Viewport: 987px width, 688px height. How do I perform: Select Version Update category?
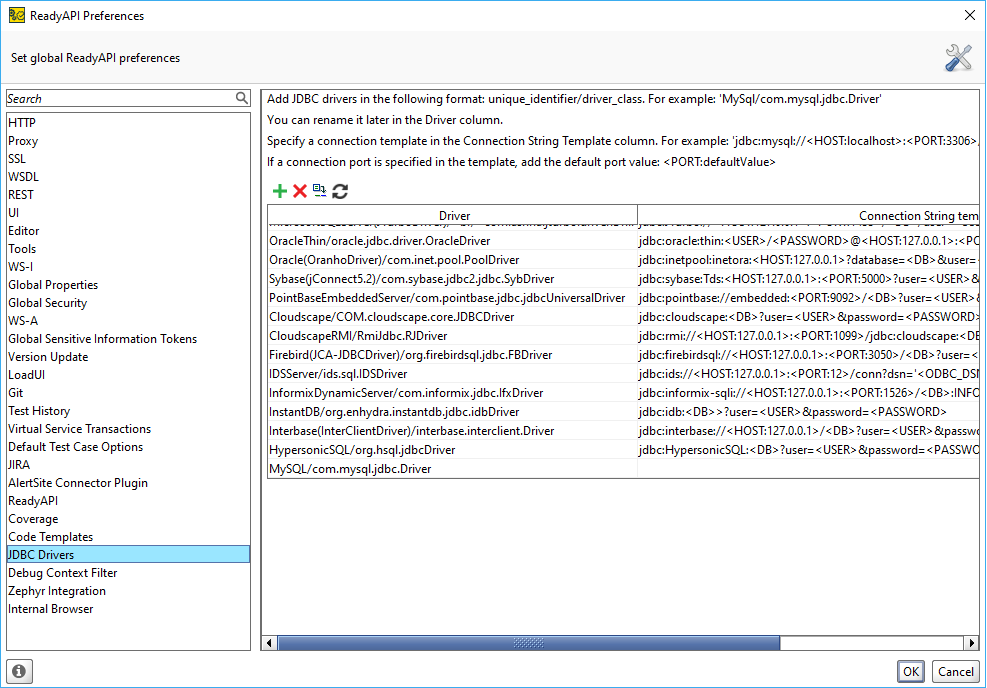coord(128,357)
